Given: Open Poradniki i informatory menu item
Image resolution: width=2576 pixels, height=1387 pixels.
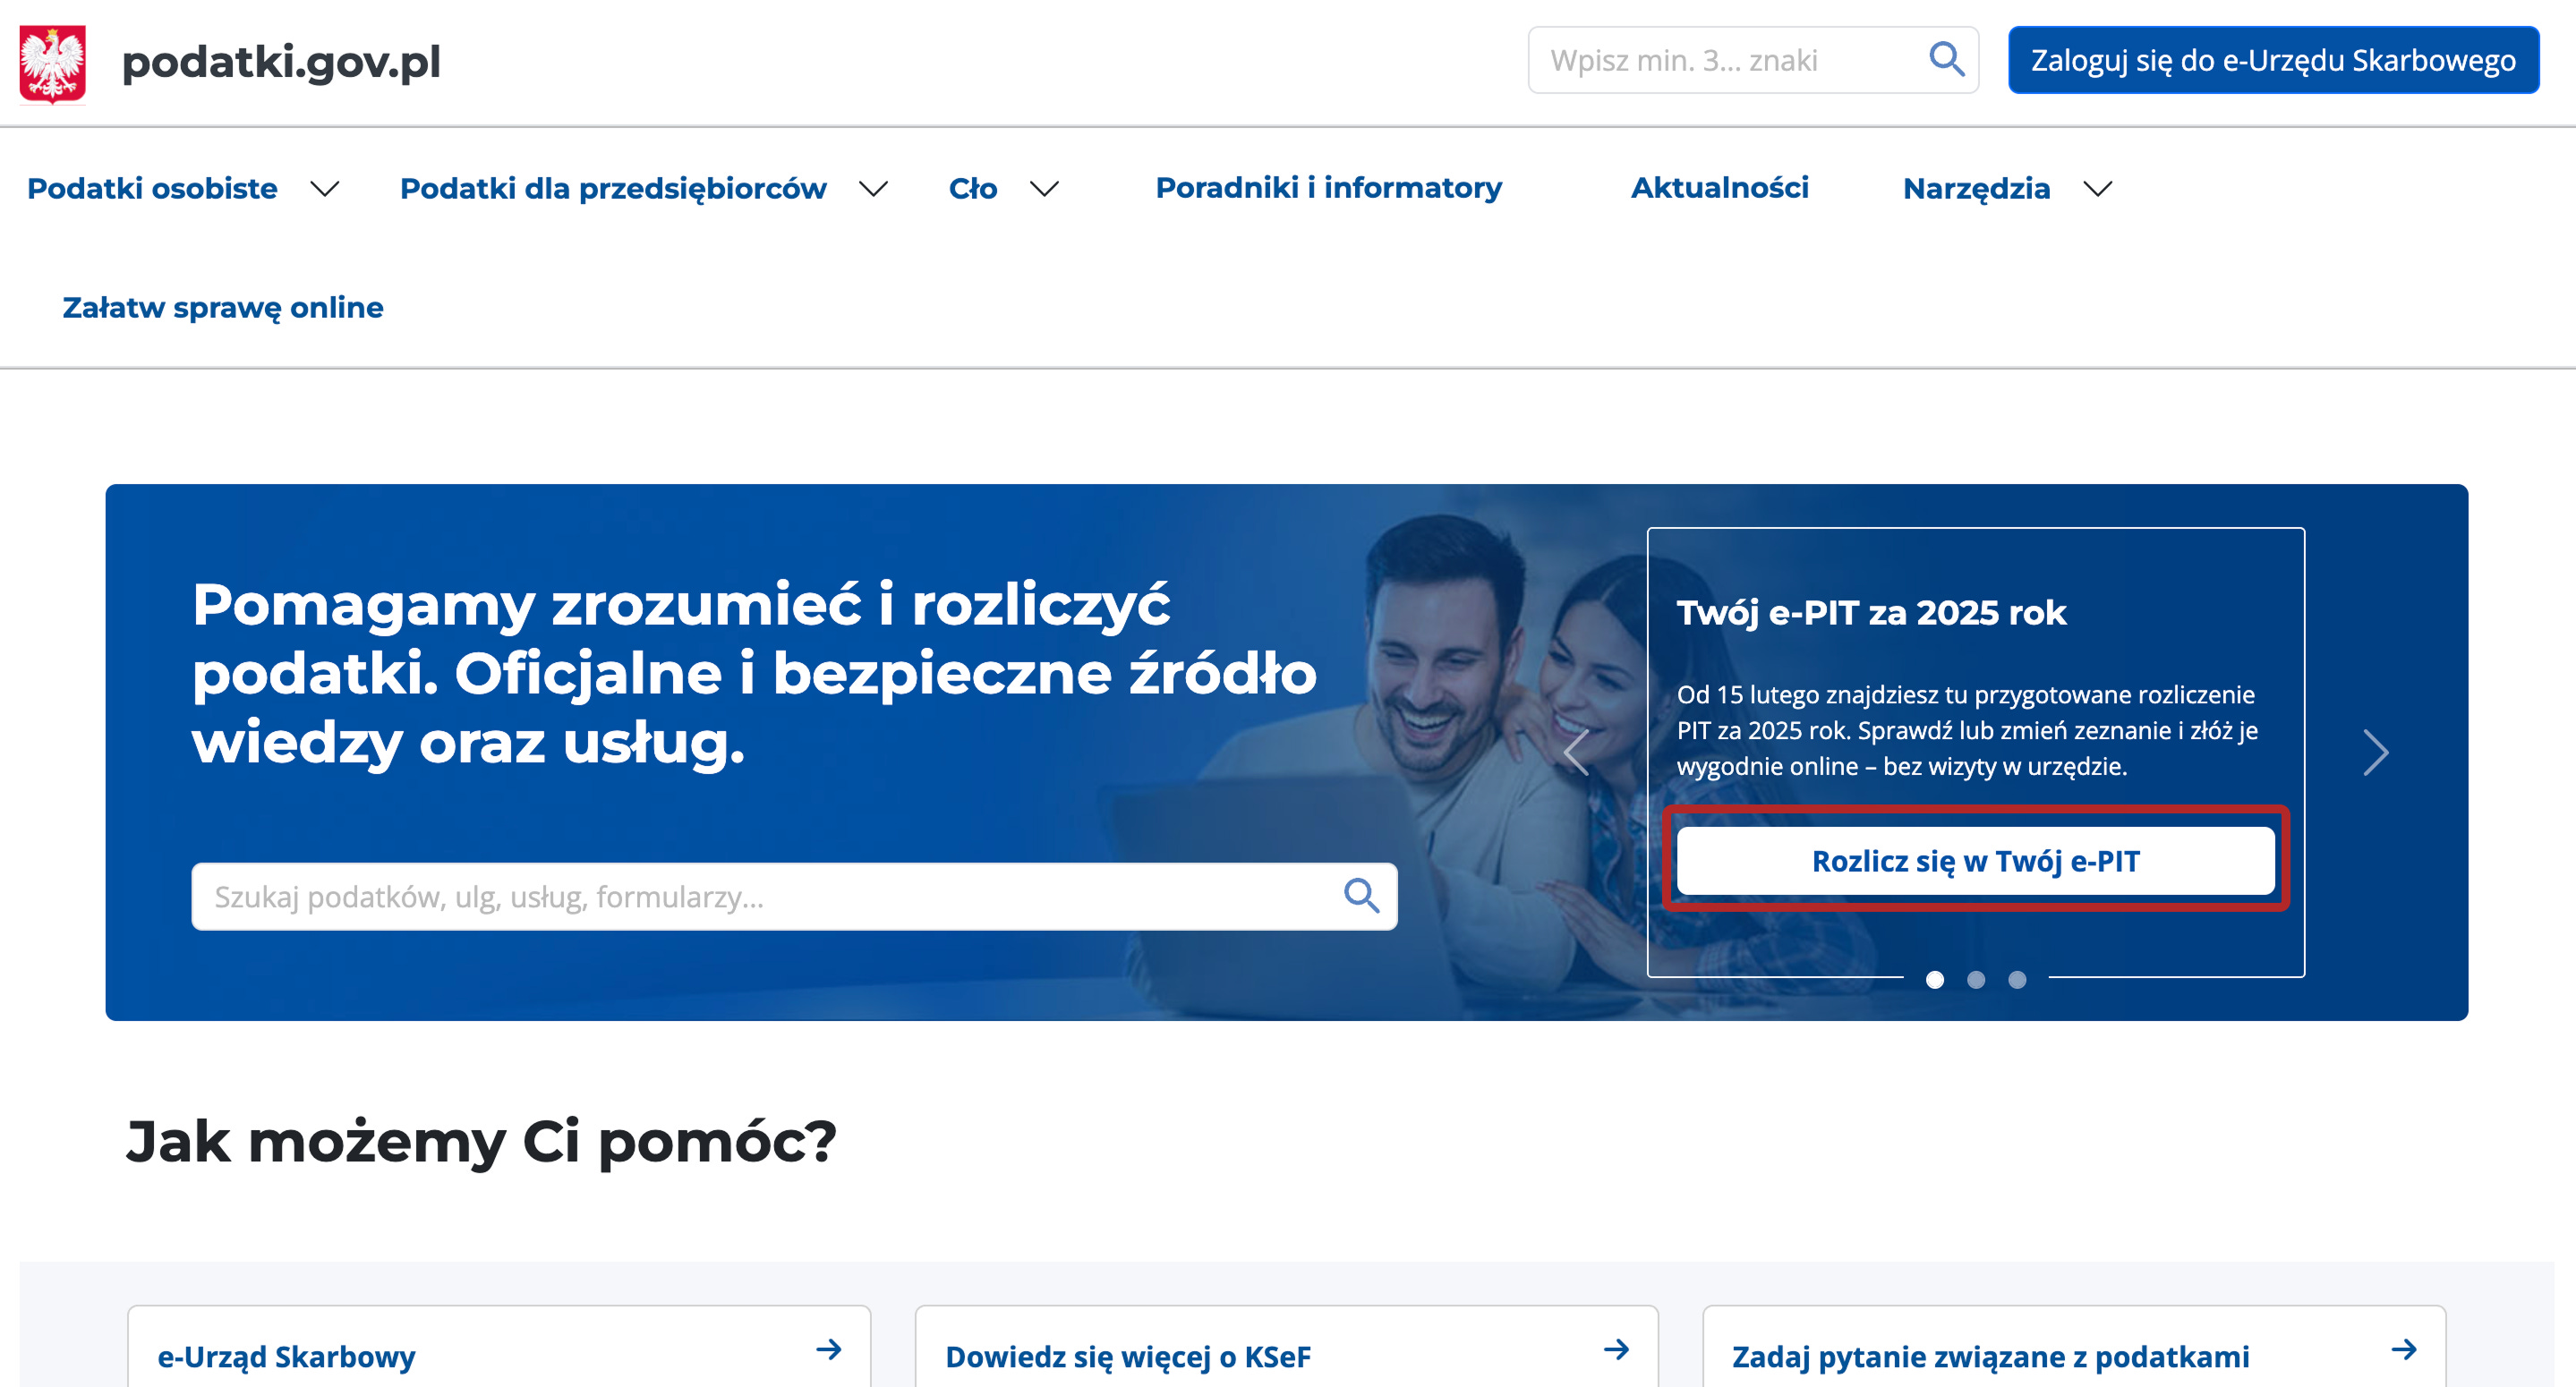Looking at the screenshot, I should pyautogui.click(x=1328, y=187).
